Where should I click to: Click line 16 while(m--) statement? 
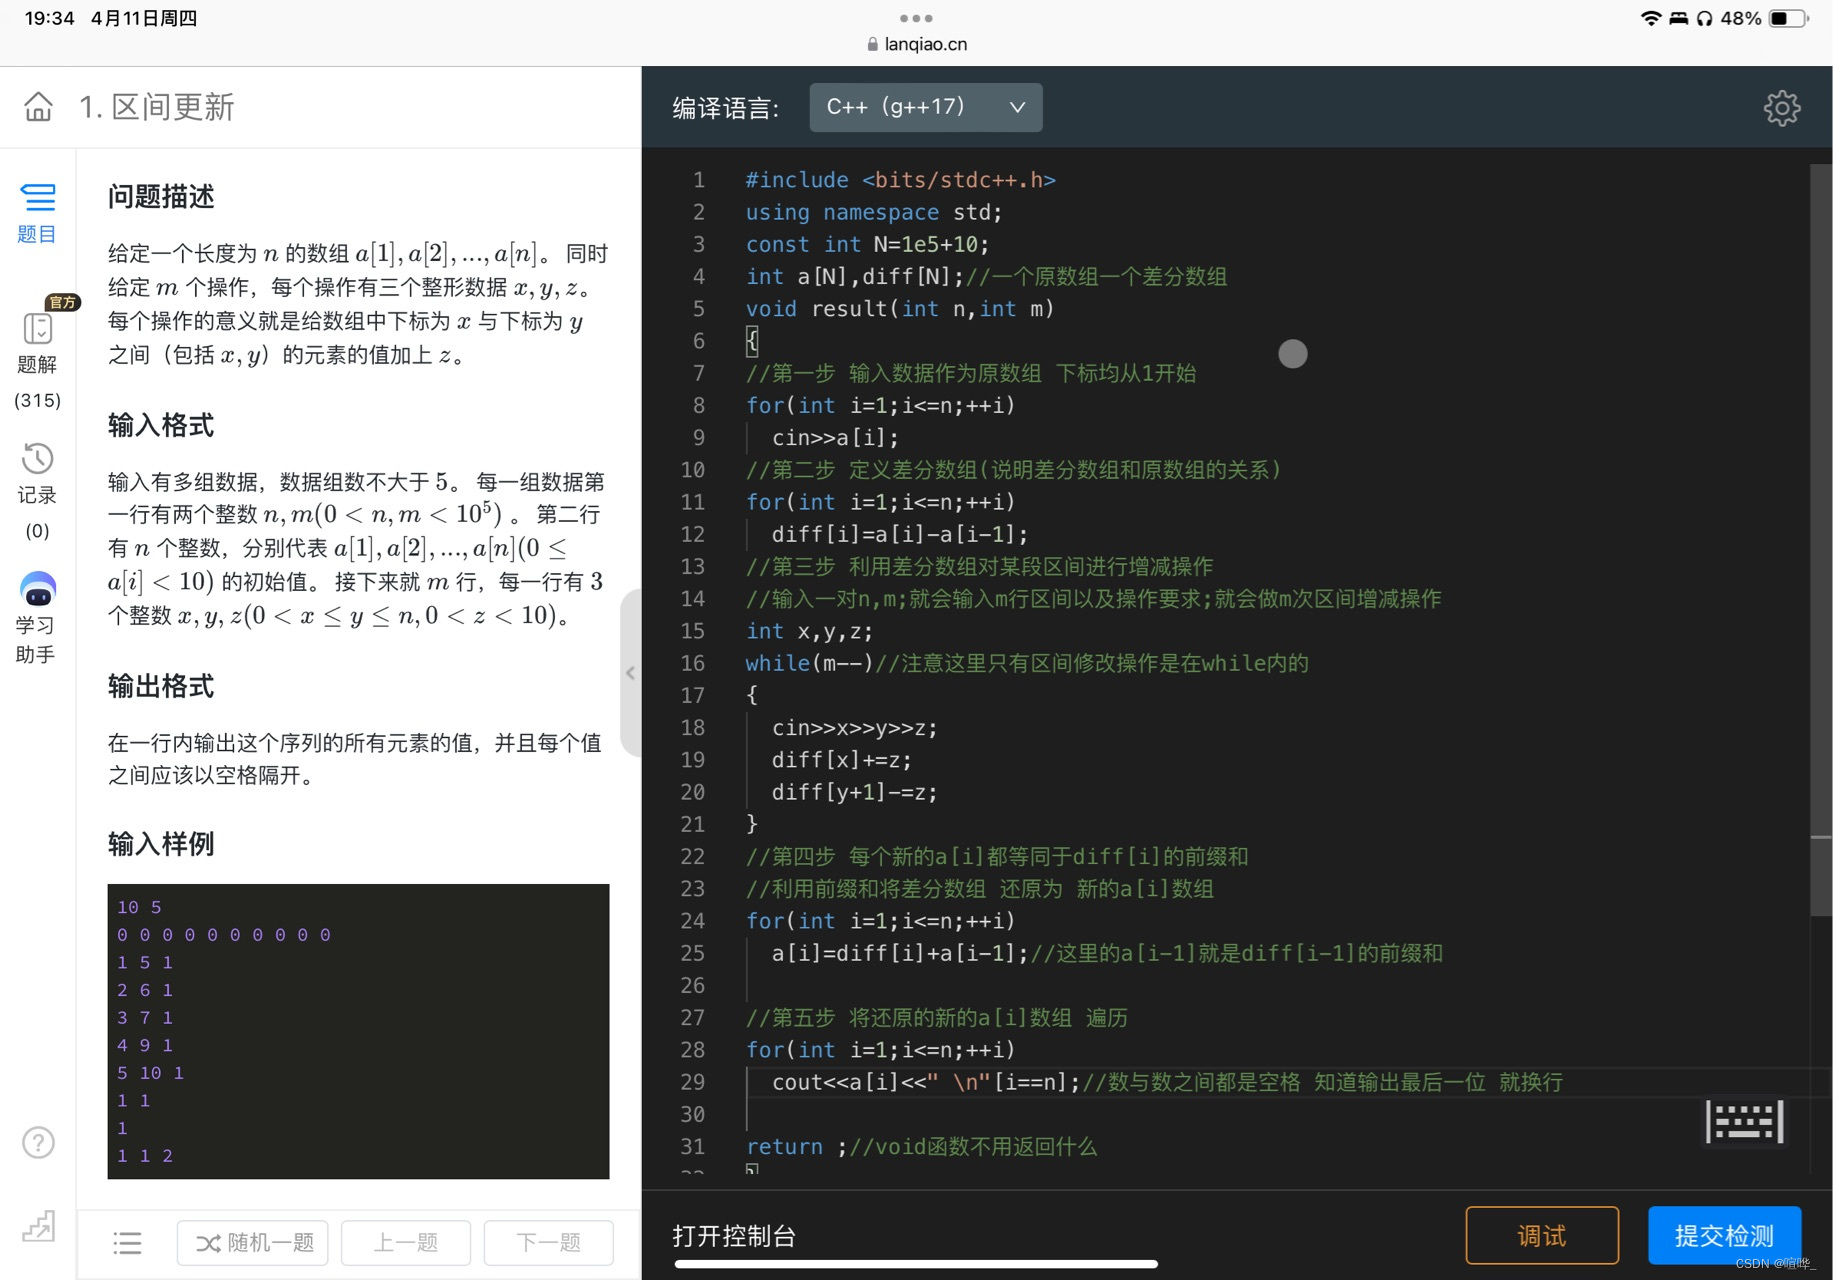tap(809, 663)
